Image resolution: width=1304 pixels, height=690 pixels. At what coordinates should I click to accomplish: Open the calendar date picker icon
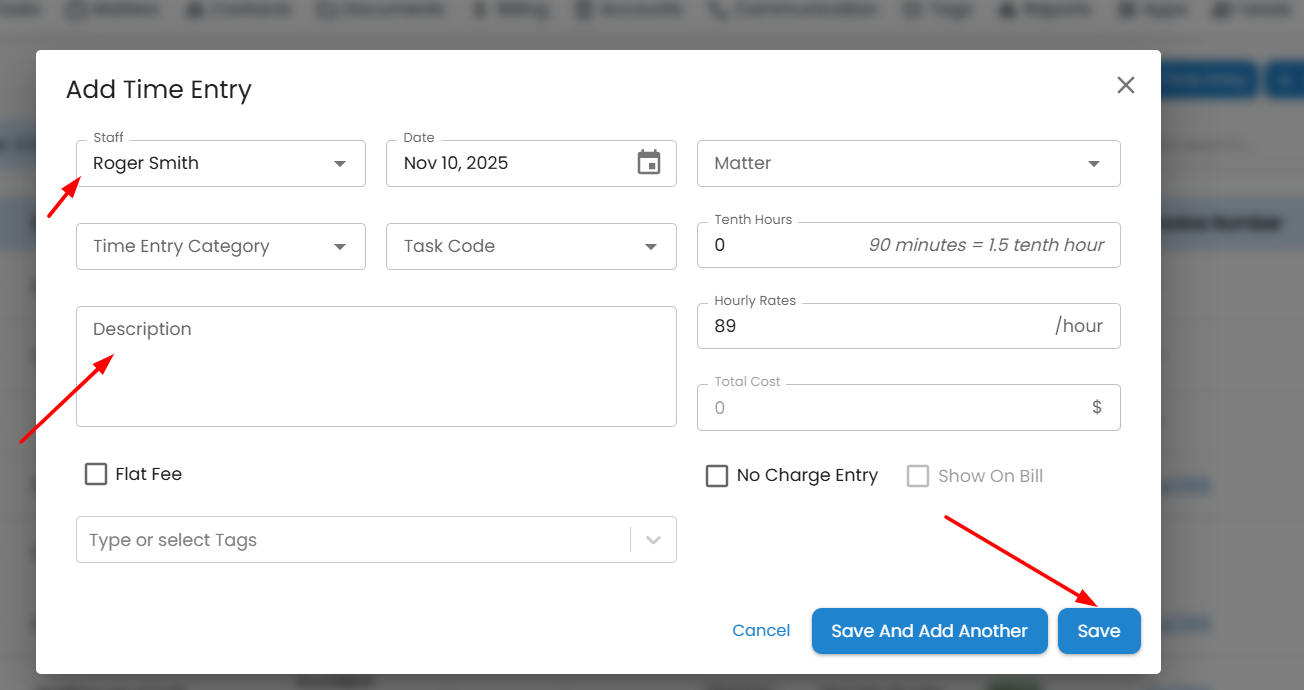[649, 163]
